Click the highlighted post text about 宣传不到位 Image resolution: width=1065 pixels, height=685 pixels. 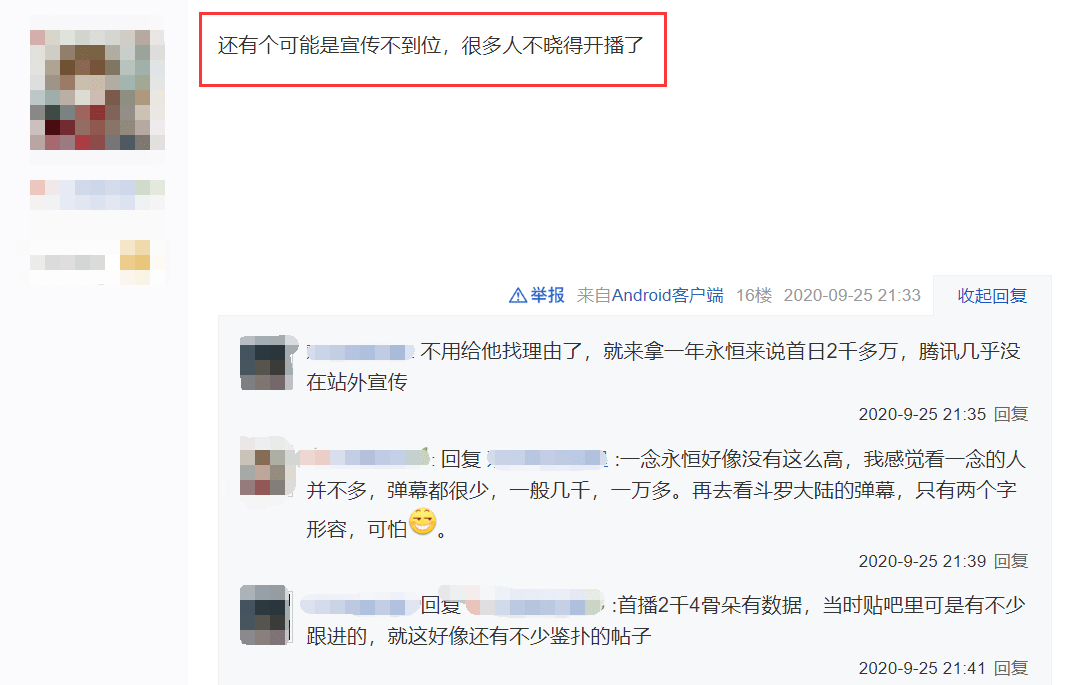pyautogui.click(x=431, y=45)
